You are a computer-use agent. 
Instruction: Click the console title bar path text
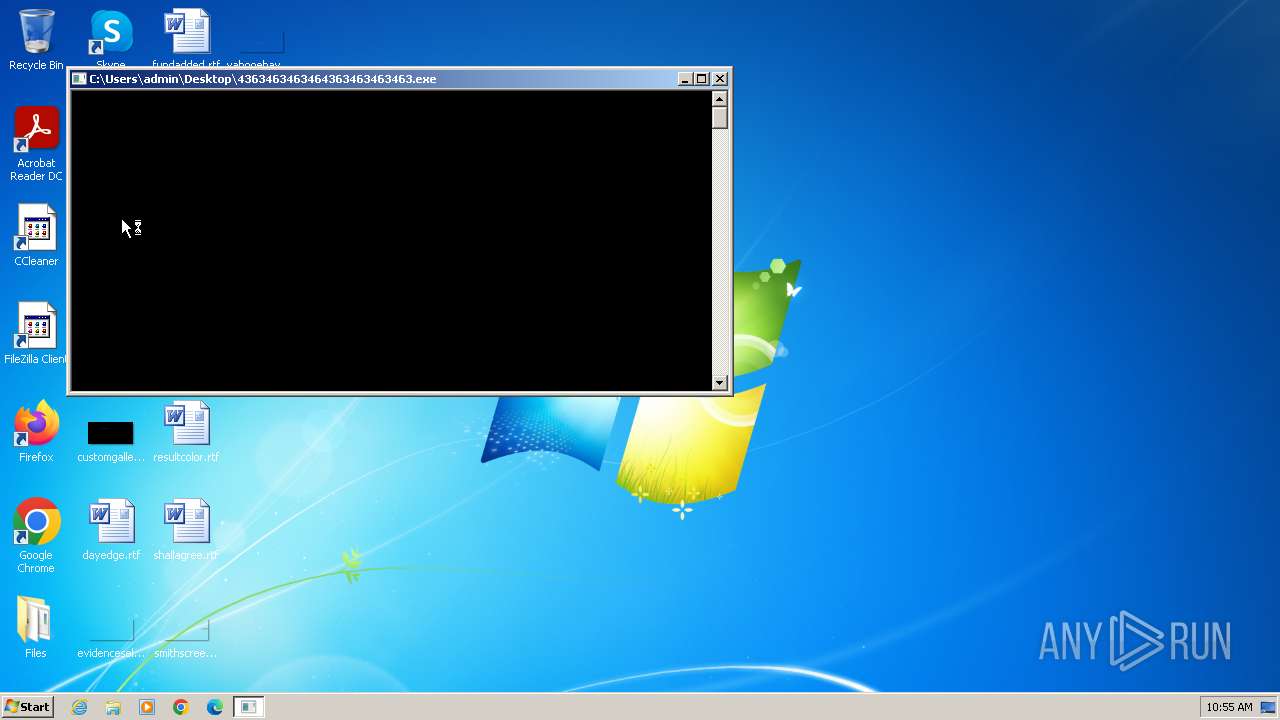263,79
